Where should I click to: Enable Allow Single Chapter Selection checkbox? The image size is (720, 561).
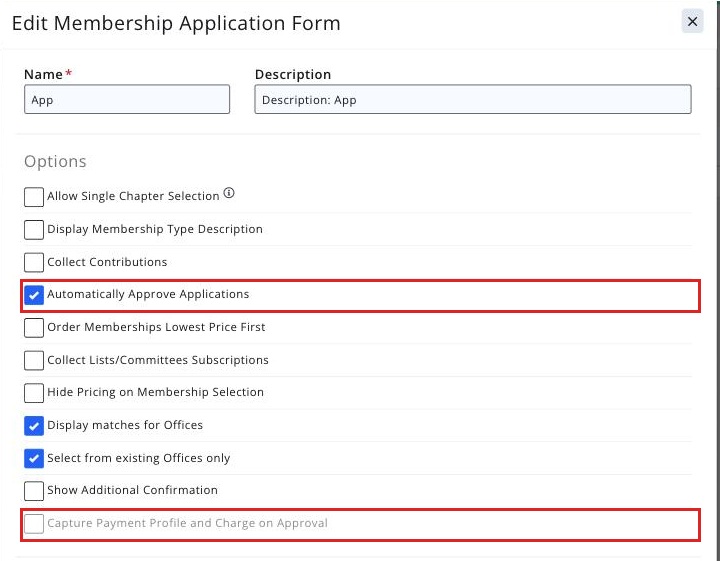click(x=34, y=196)
